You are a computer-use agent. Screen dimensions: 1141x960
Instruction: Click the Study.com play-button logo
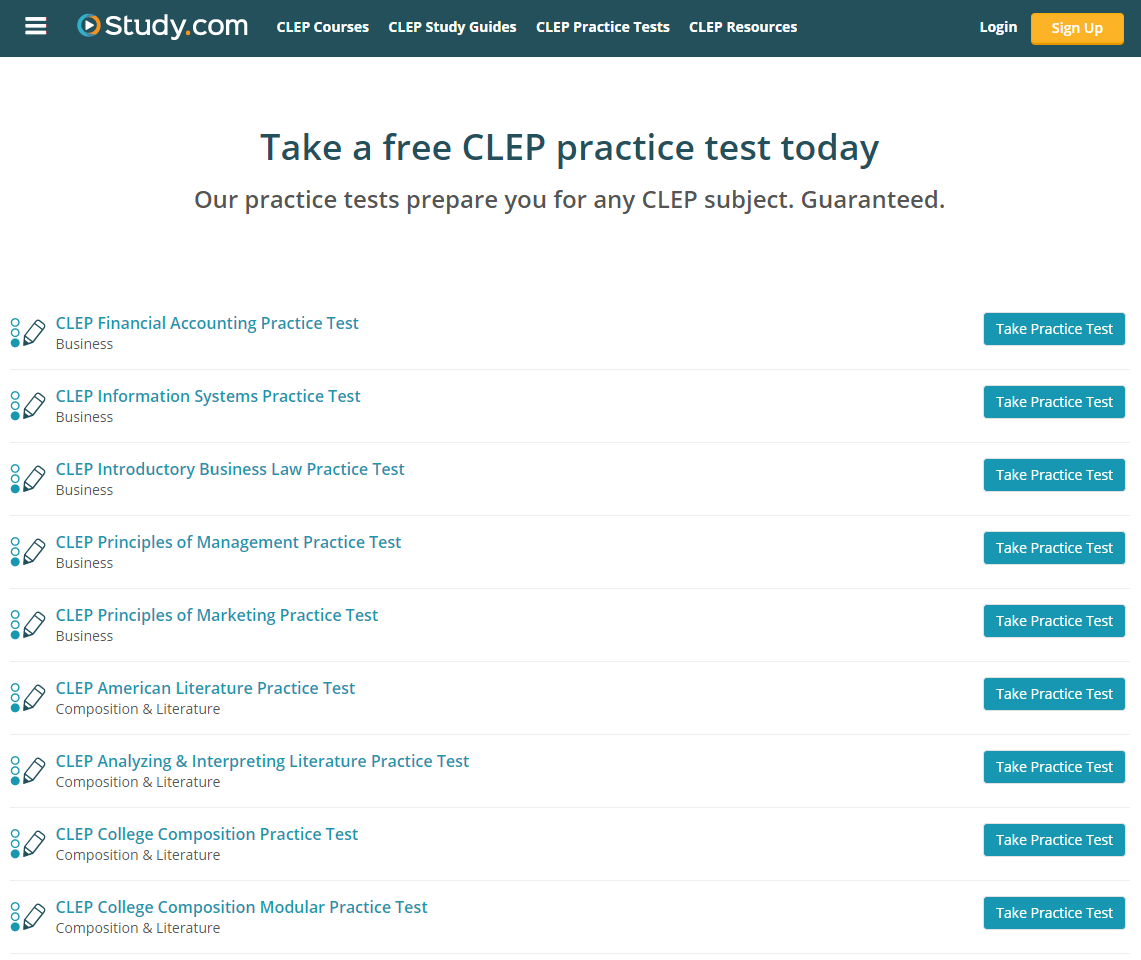tap(91, 26)
